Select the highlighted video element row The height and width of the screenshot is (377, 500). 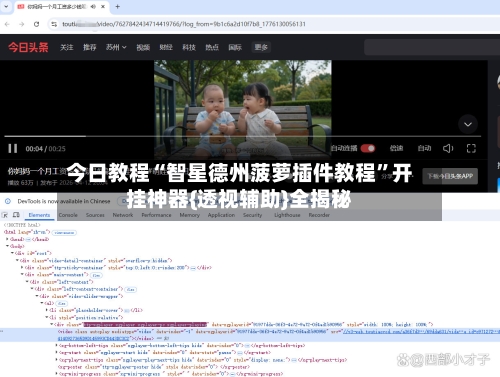pyautogui.click(x=250, y=335)
